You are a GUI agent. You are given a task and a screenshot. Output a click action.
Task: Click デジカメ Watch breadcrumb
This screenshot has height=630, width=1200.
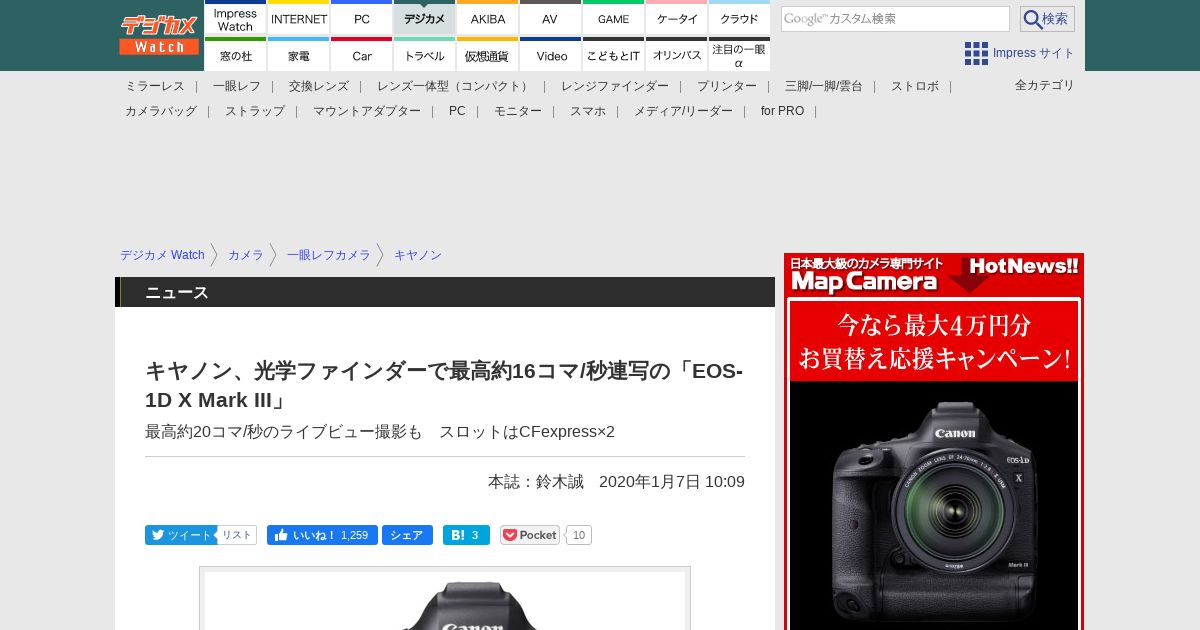click(x=162, y=255)
